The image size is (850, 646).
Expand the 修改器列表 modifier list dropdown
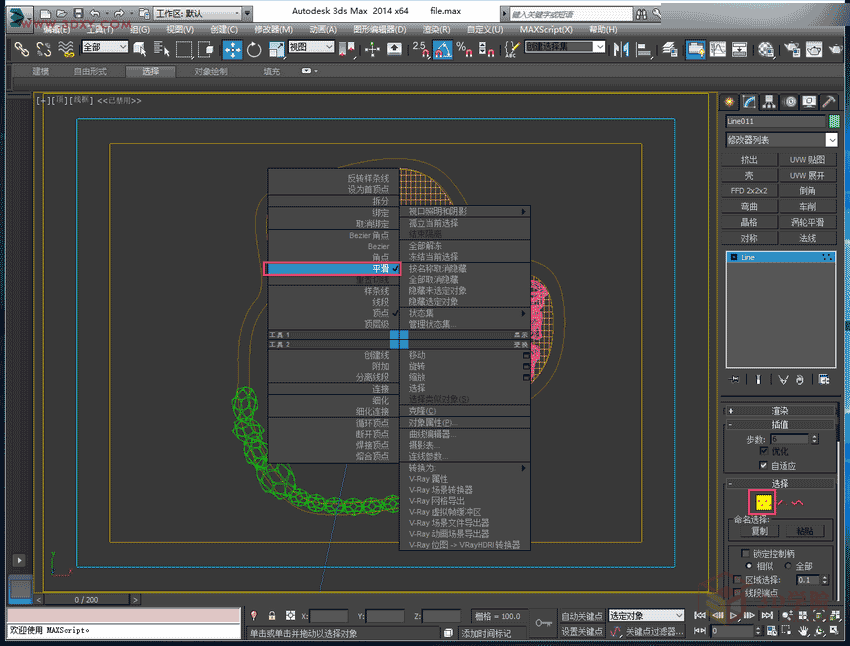[x=831, y=140]
